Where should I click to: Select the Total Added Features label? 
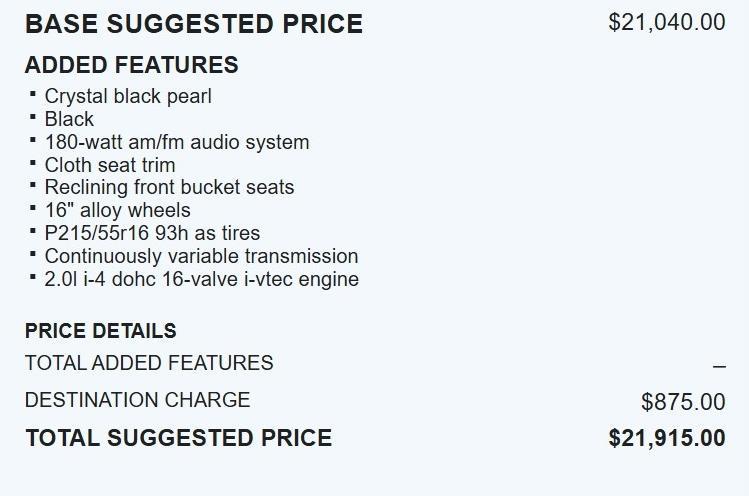(x=149, y=363)
